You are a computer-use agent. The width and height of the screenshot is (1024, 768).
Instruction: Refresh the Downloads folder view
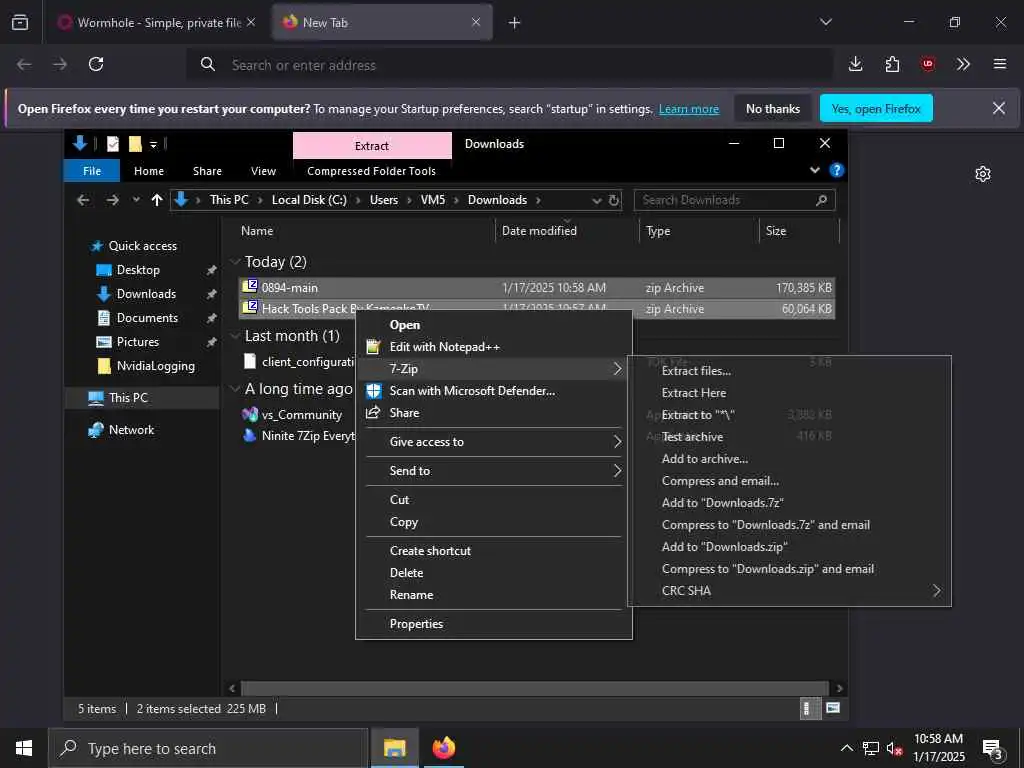click(614, 200)
